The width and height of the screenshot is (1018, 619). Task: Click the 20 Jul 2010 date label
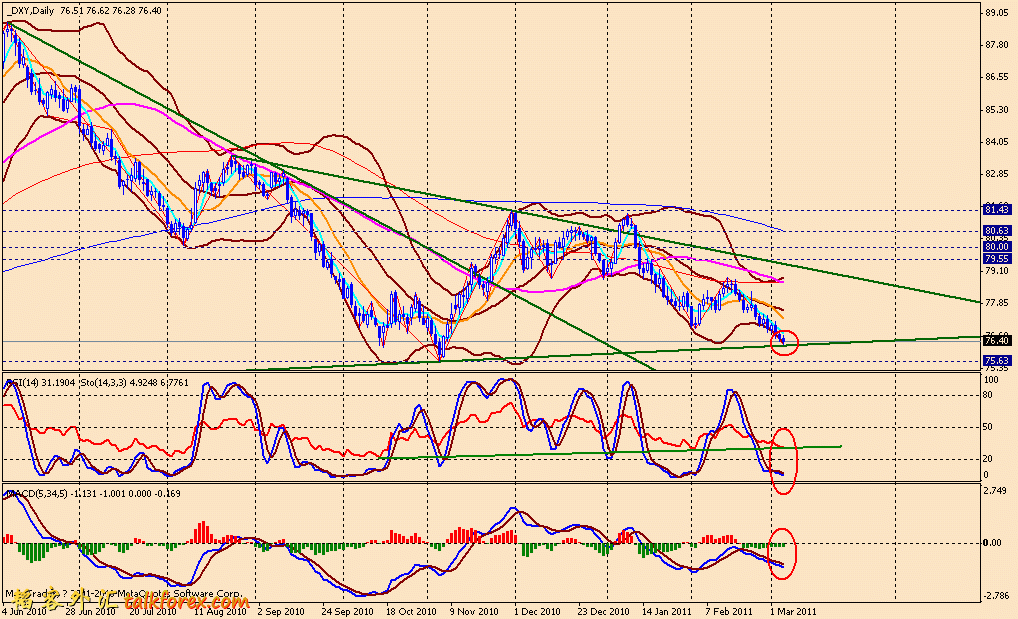point(153,612)
